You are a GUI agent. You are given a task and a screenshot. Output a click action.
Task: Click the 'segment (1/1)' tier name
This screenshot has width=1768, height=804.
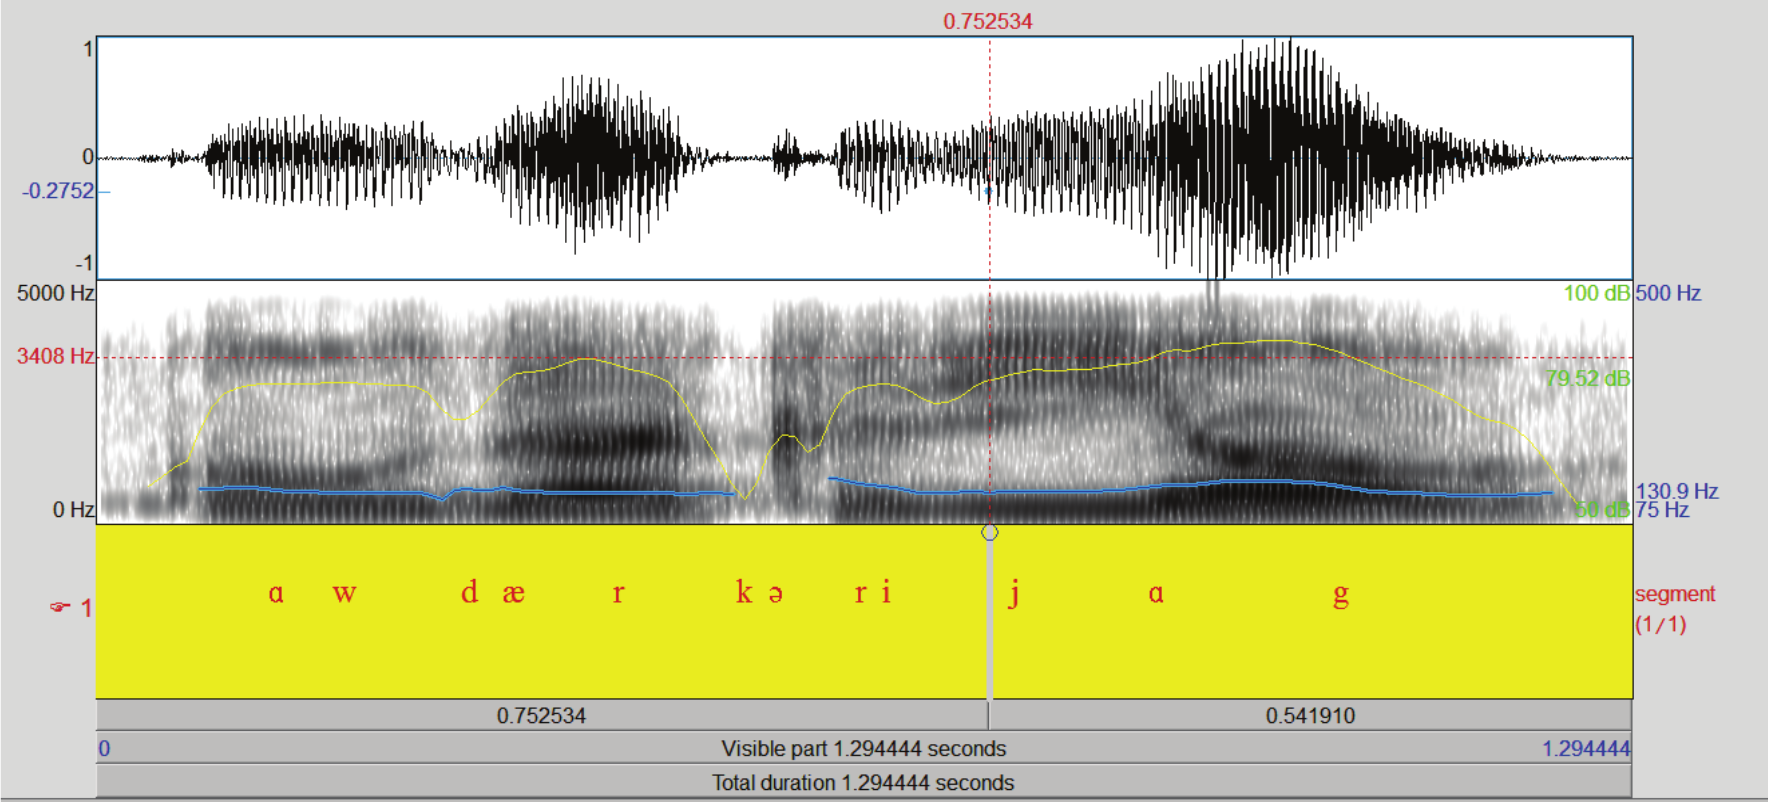tap(1675, 609)
